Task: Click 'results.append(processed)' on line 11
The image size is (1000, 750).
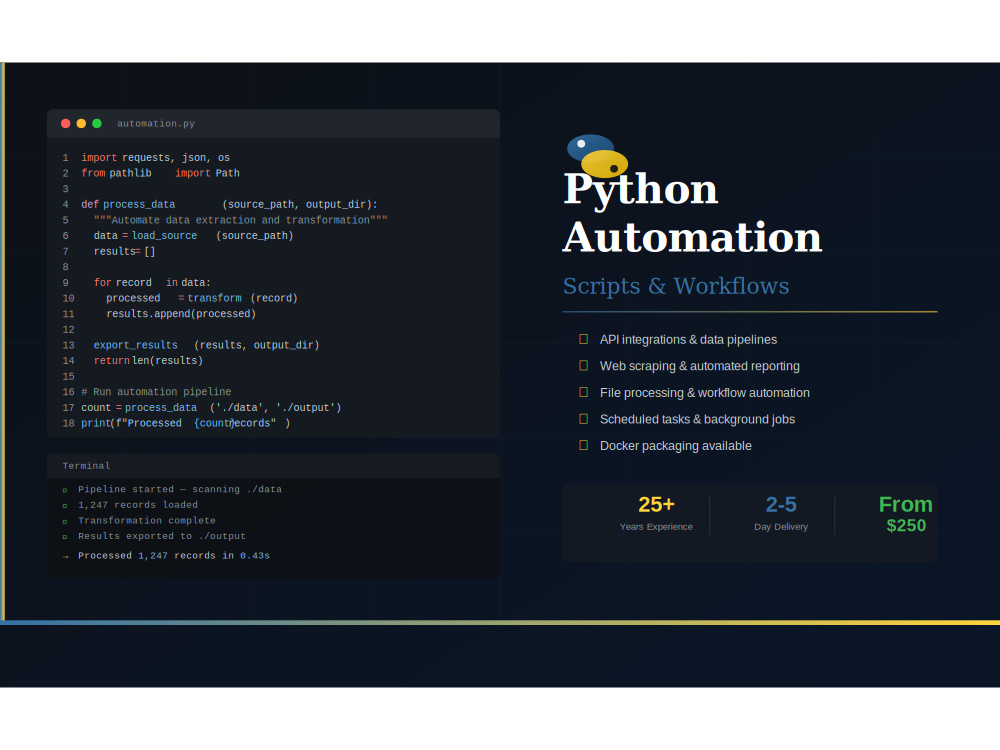Action: click(181, 314)
